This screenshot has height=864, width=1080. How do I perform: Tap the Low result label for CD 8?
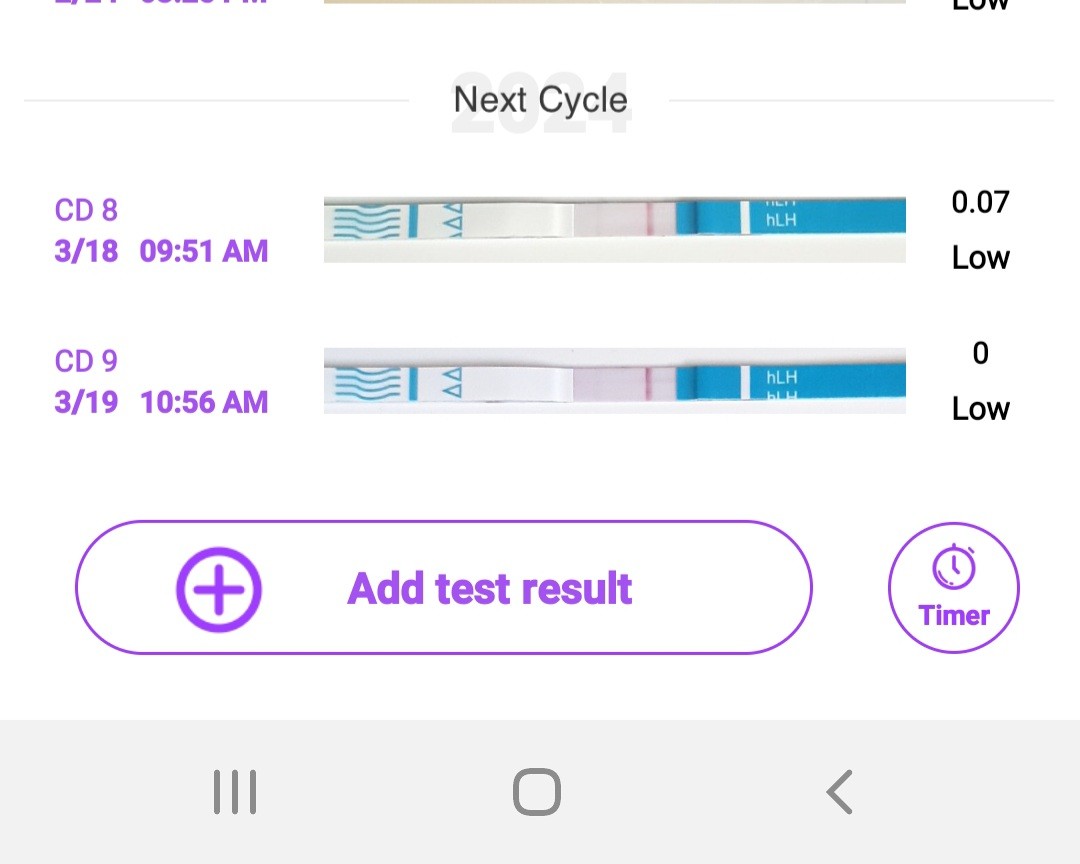980,258
